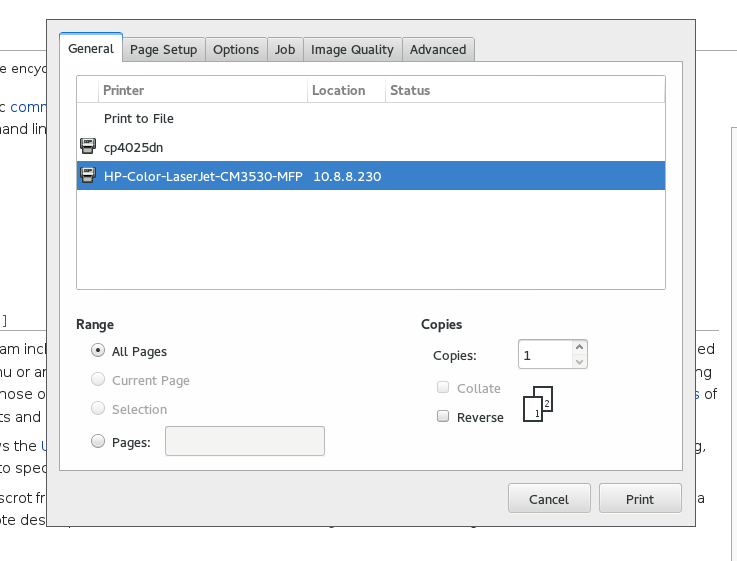Sort by the Status column header
The width and height of the screenshot is (737, 561).
click(x=524, y=90)
